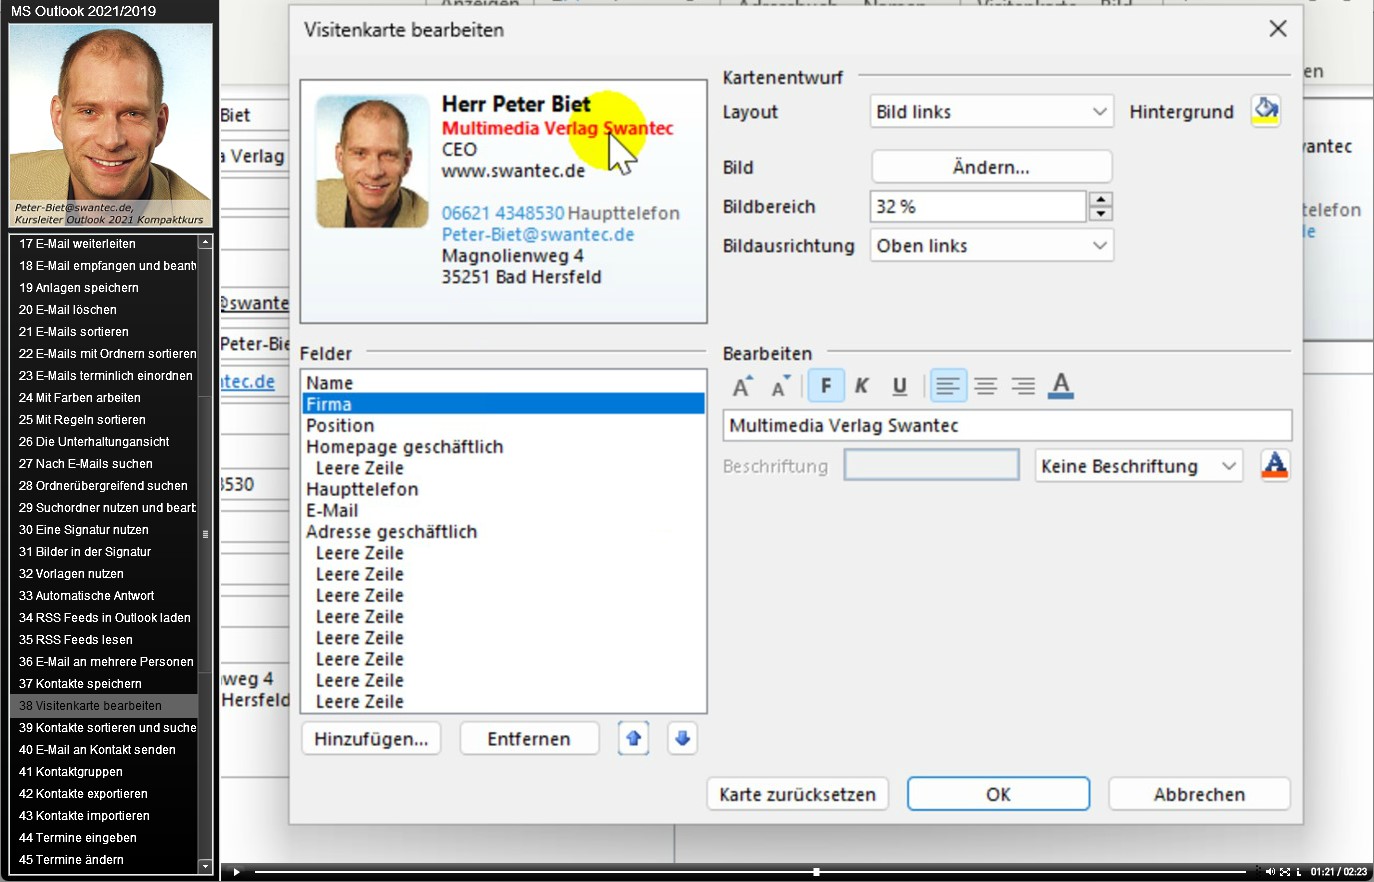Toggle bold formatting (F)
The image size is (1374, 882).
(826, 386)
